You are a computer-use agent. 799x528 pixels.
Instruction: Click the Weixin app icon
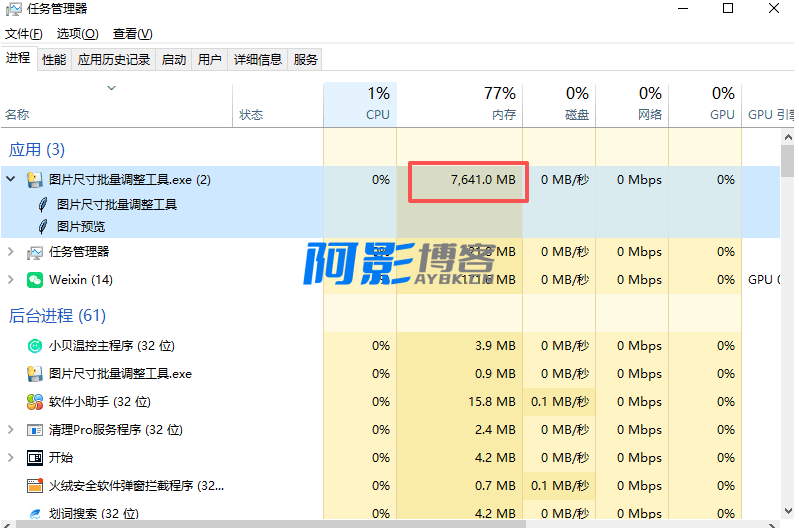[35, 280]
